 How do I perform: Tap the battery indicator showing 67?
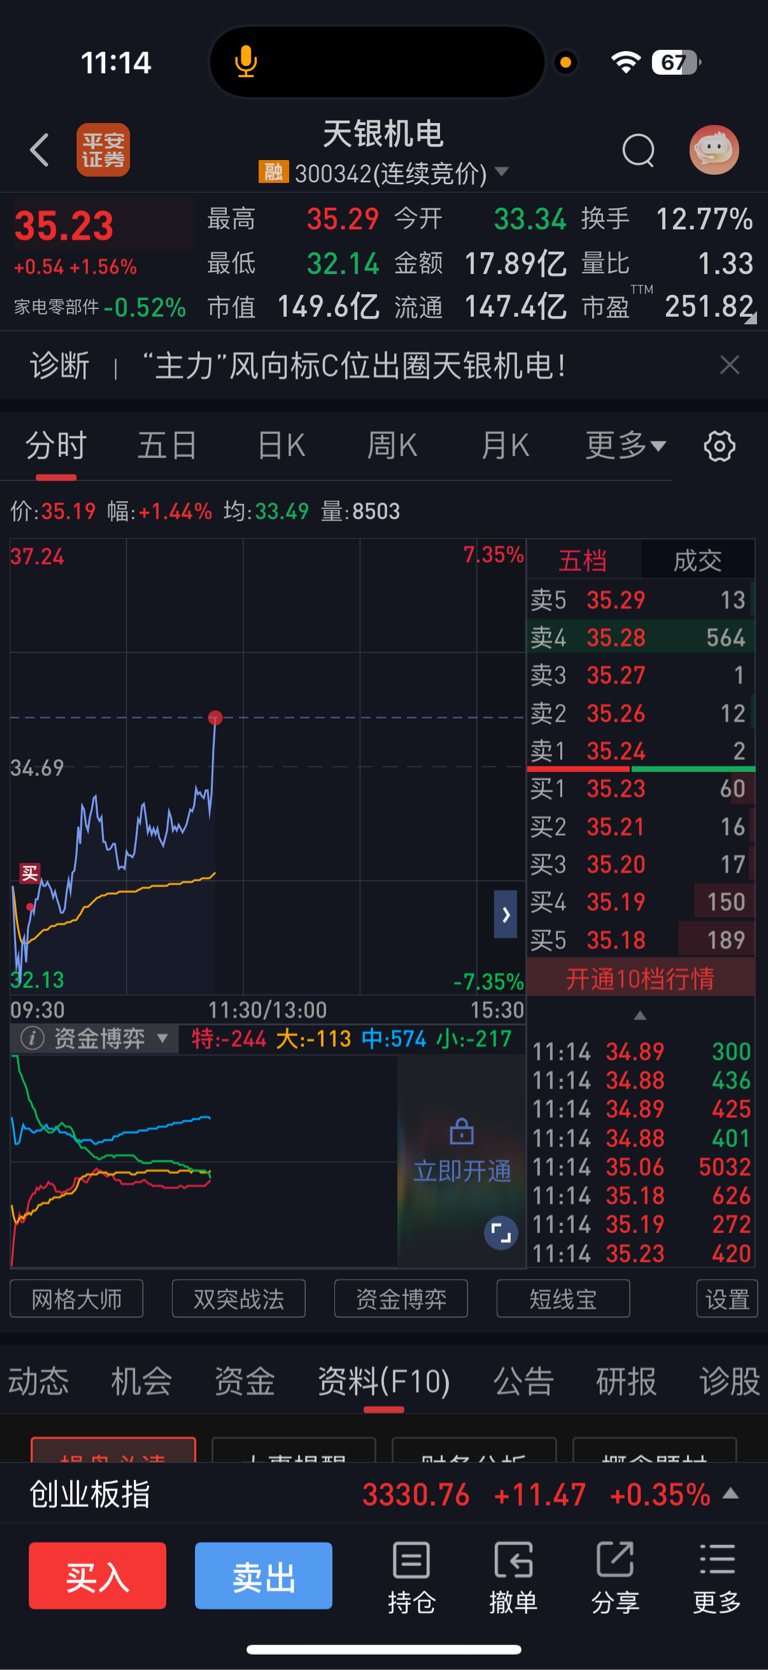tap(676, 62)
